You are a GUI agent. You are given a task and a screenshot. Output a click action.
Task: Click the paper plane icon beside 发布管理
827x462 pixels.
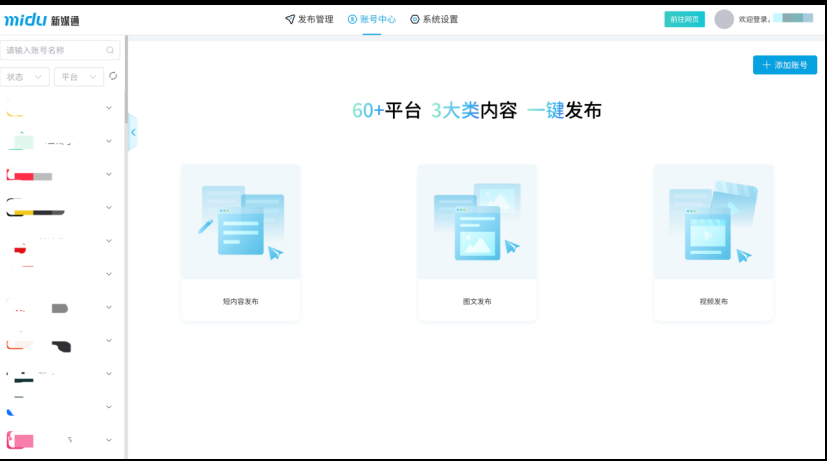290,19
